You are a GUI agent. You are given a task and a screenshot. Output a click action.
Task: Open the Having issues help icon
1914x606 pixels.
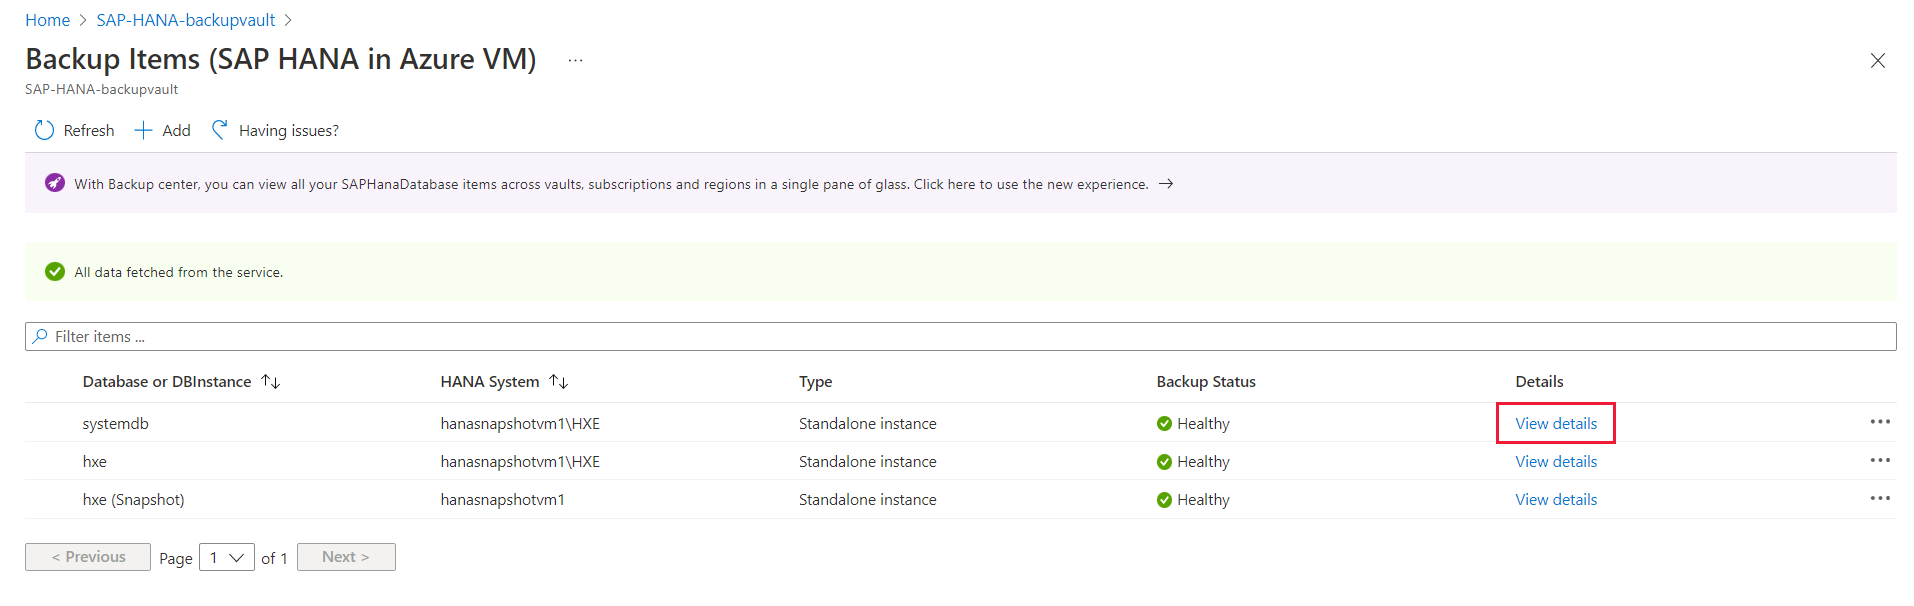pos(220,130)
